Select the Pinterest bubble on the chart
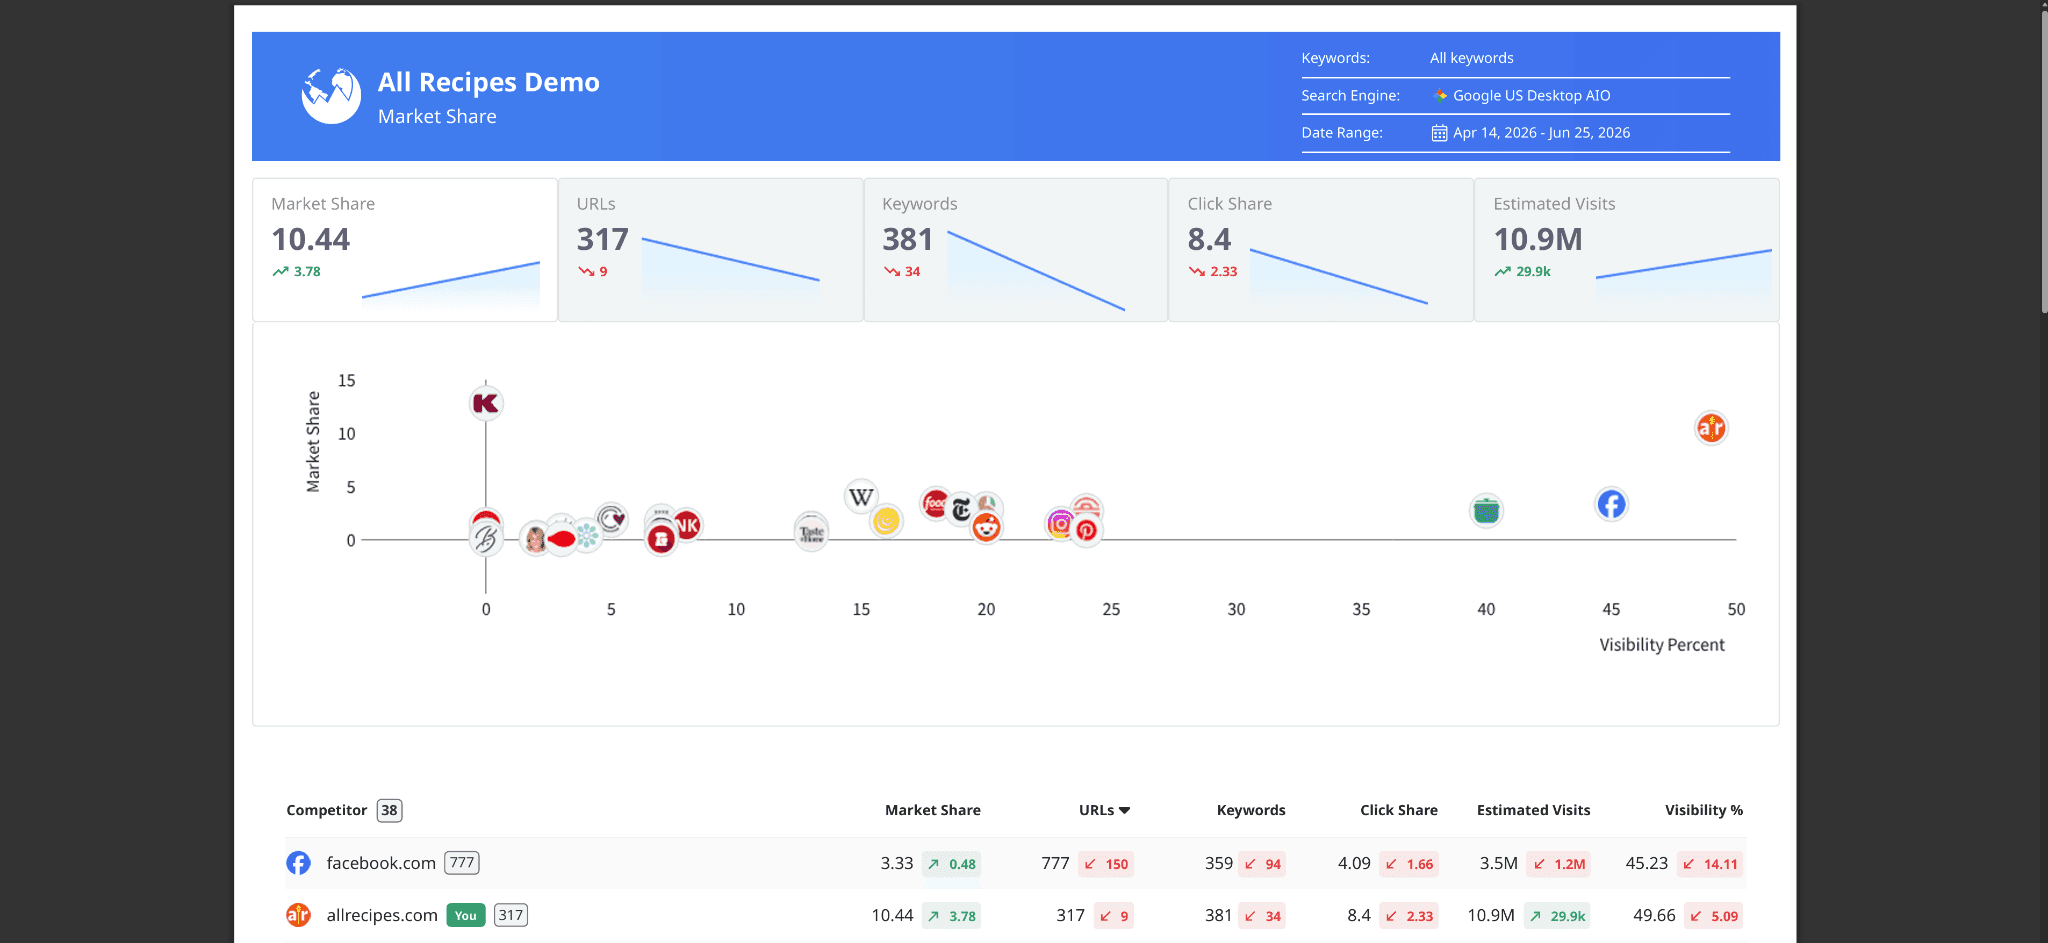This screenshot has width=2048, height=943. (x=1087, y=530)
